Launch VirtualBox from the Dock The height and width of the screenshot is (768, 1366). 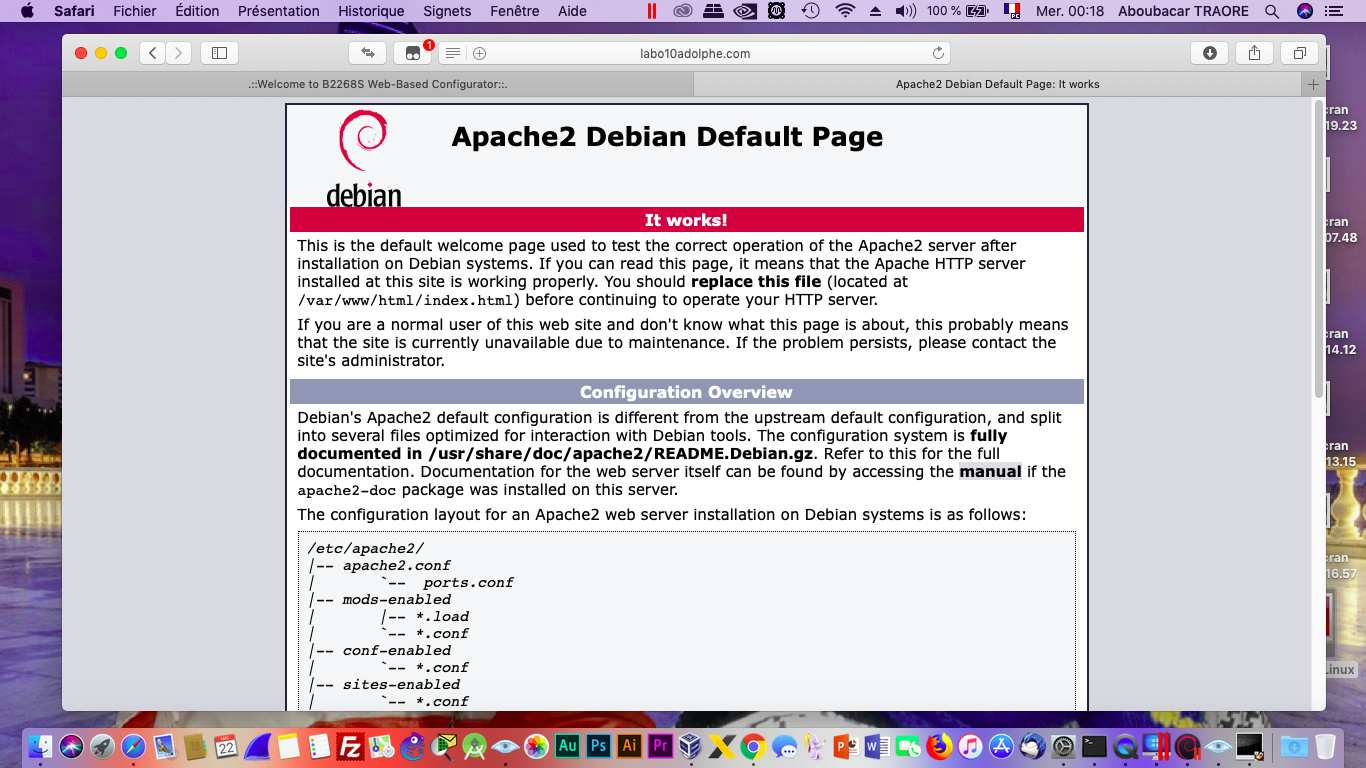690,746
